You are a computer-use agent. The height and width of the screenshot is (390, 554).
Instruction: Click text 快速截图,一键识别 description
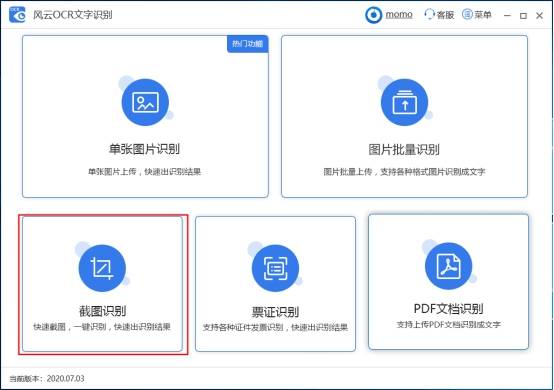coord(102,327)
